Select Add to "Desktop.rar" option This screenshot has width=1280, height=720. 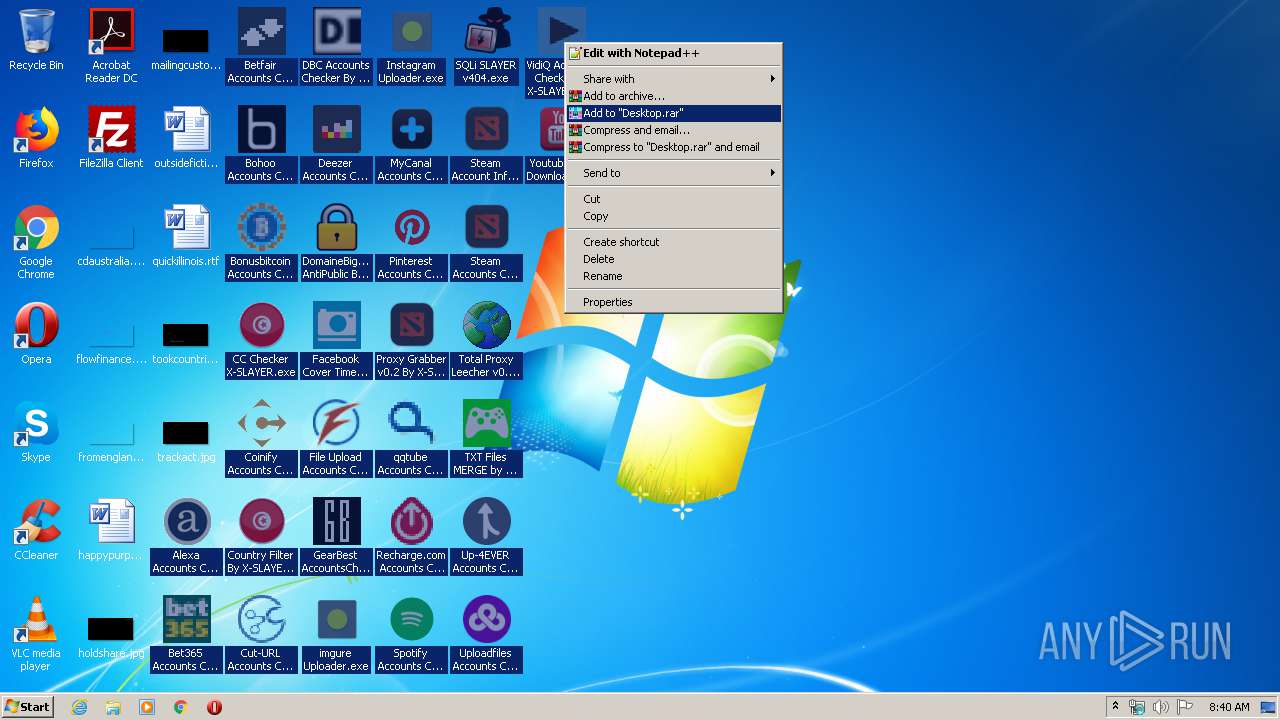click(674, 113)
